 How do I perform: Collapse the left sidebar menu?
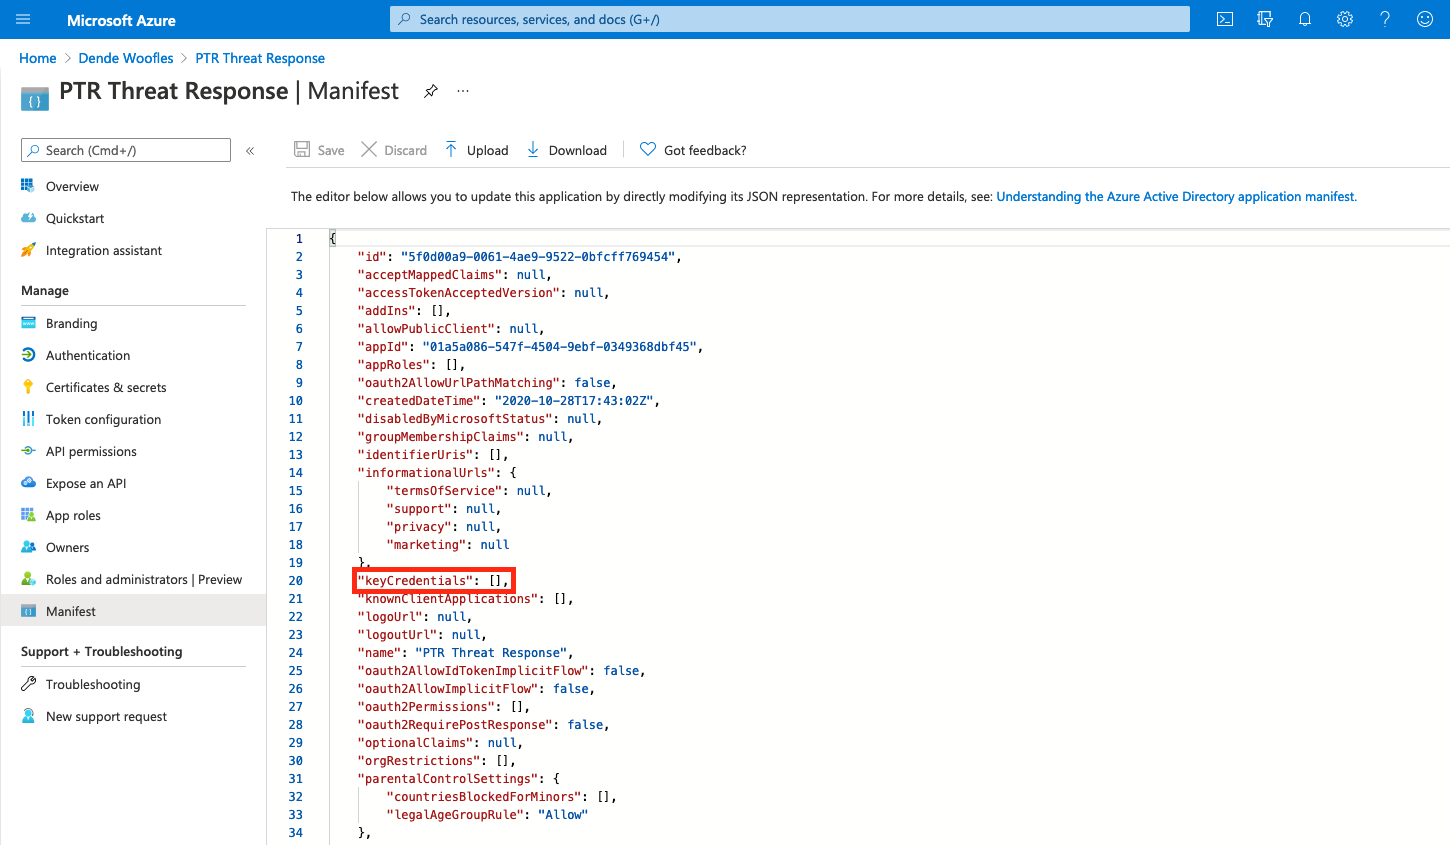click(x=250, y=151)
